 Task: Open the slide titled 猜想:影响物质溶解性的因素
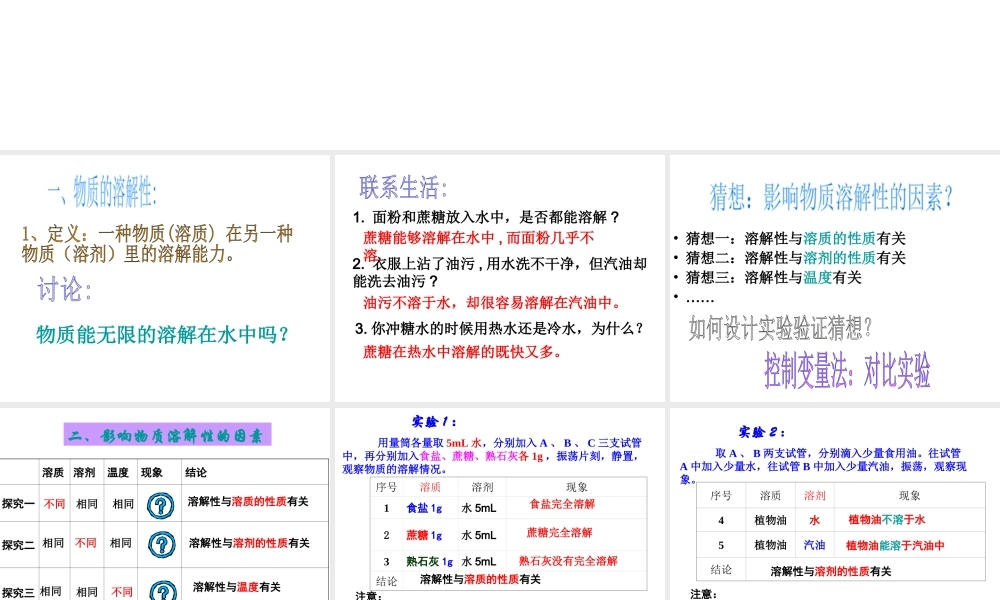click(835, 278)
